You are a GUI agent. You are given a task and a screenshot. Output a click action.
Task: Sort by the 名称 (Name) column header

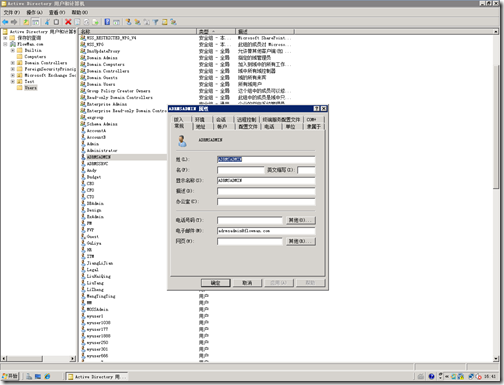pos(138,32)
